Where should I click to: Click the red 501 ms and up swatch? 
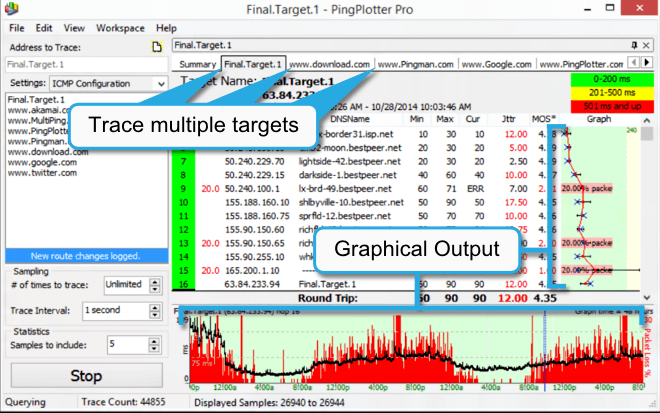(612, 106)
